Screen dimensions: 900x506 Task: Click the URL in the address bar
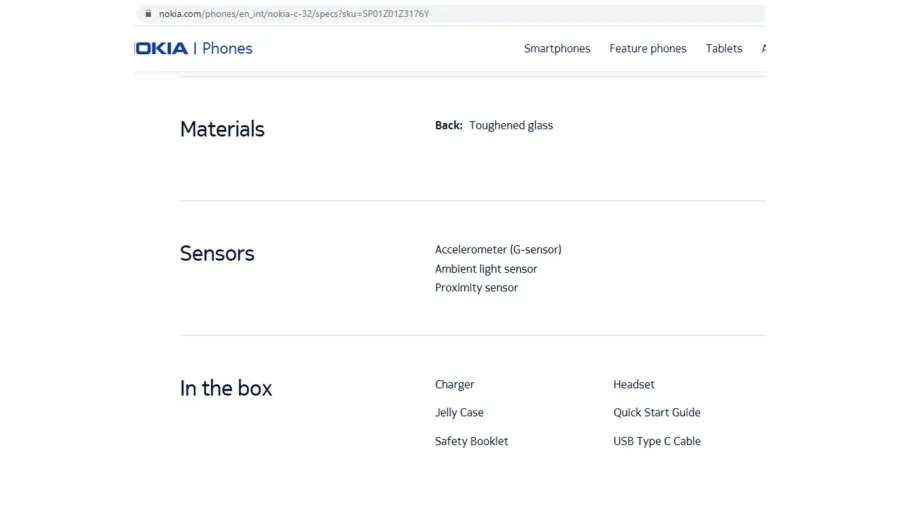point(294,14)
